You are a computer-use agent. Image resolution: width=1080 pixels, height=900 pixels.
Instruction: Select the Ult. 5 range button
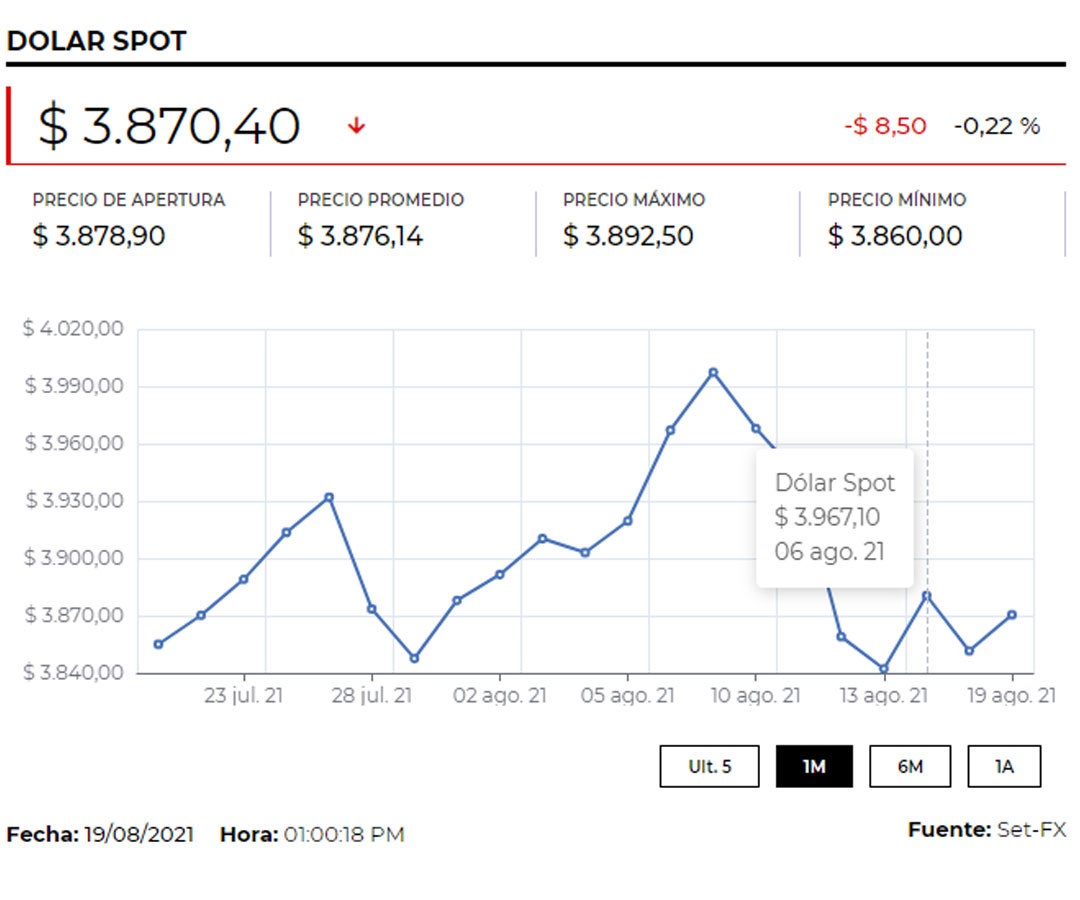[x=709, y=767]
